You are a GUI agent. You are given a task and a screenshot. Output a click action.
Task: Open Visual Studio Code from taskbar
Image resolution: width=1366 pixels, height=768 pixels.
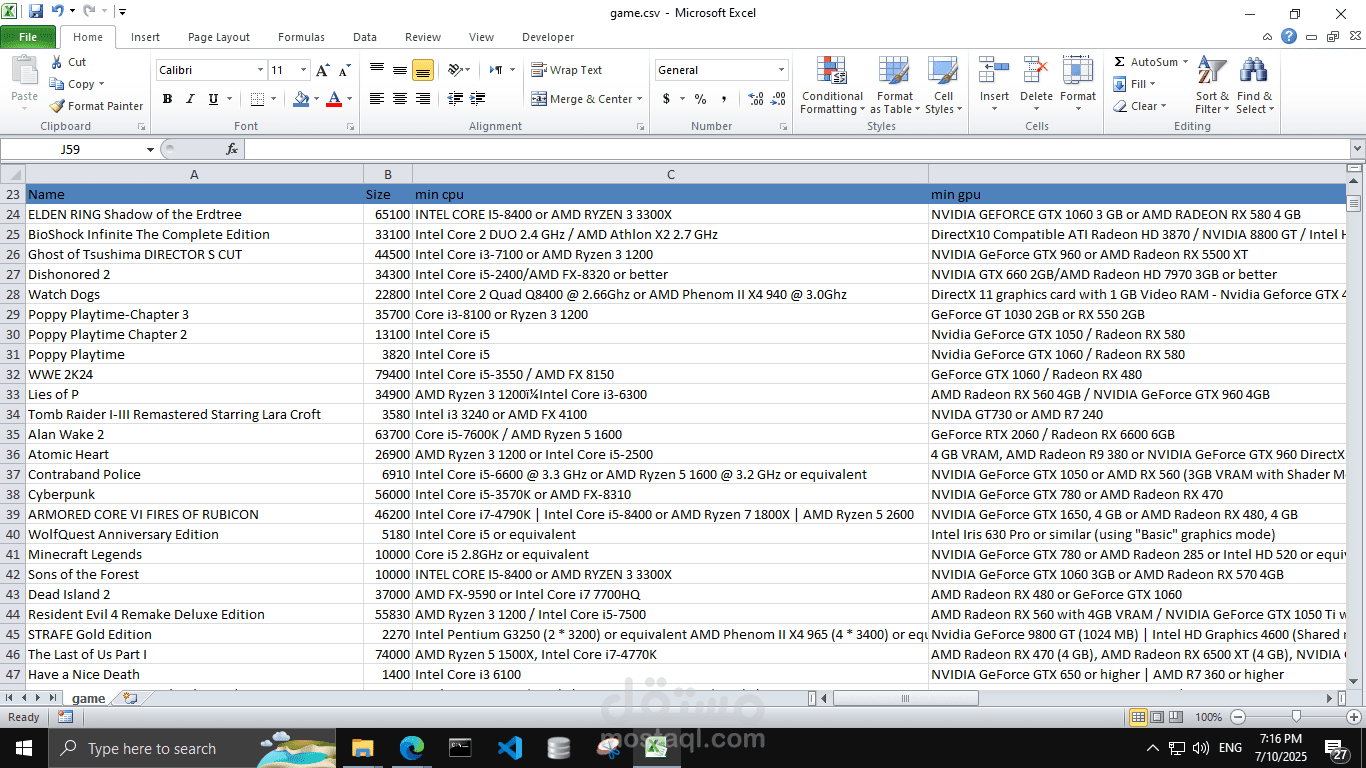pyautogui.click(x=510, y=747)
